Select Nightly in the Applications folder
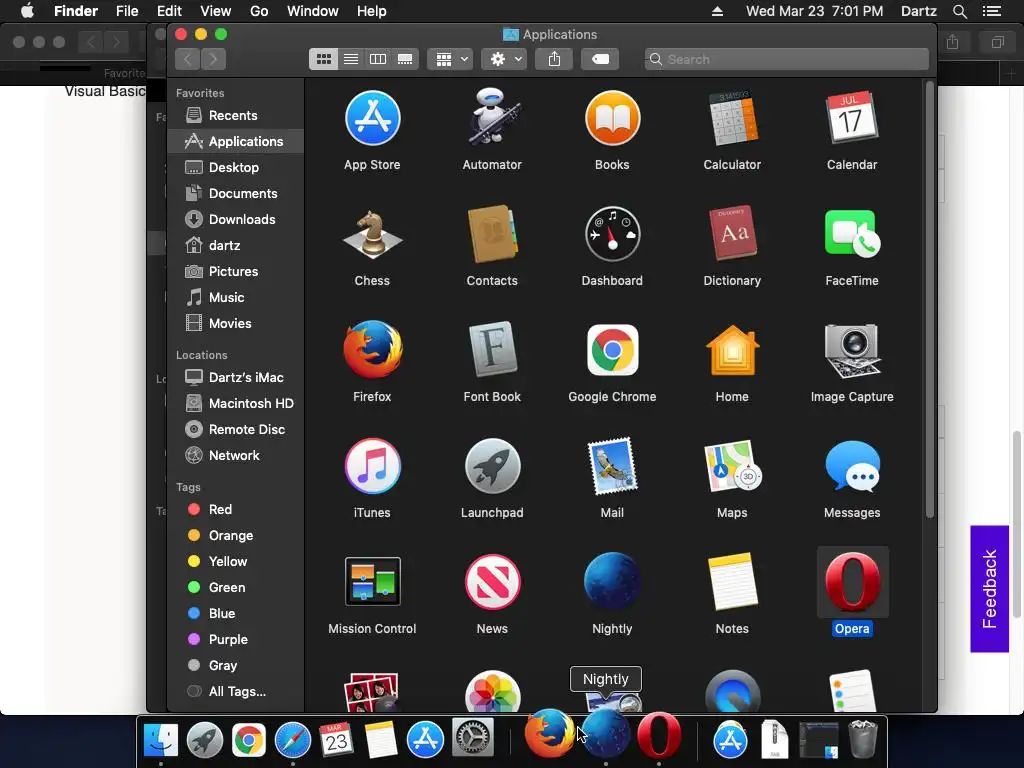1024x768 pixels. pos(612,582)
